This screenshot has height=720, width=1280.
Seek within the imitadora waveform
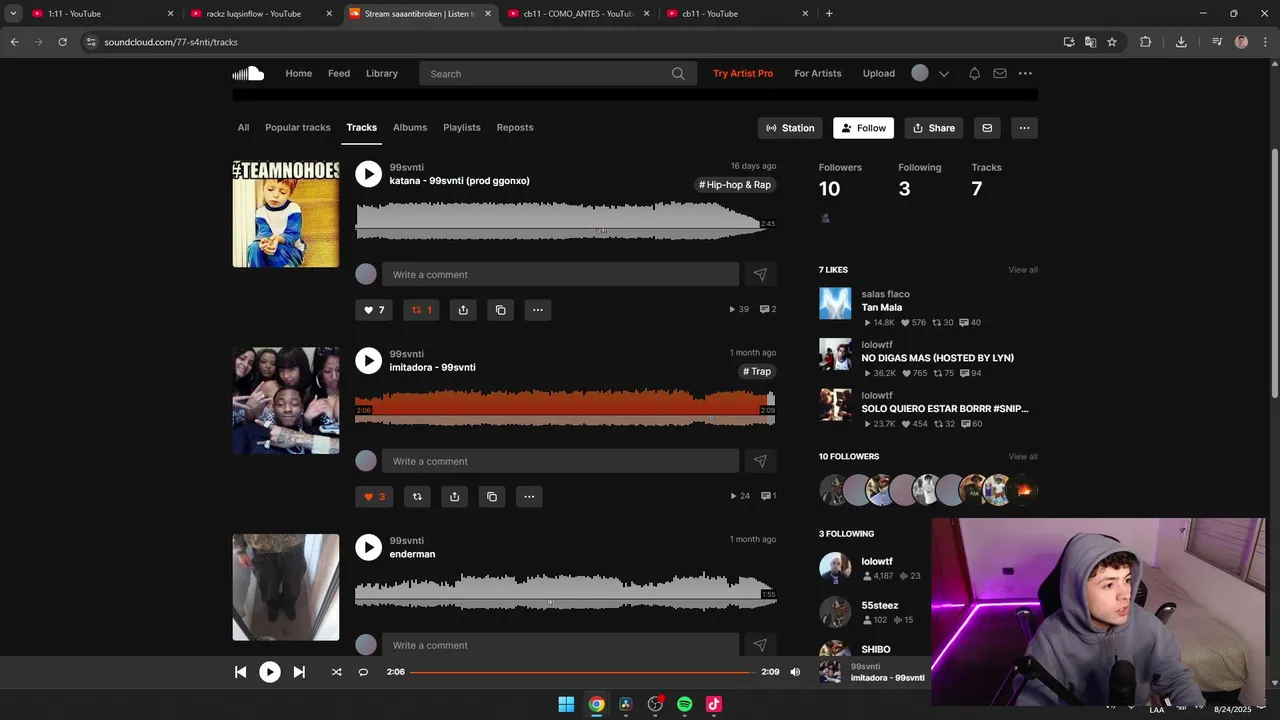tap(565, 407)
